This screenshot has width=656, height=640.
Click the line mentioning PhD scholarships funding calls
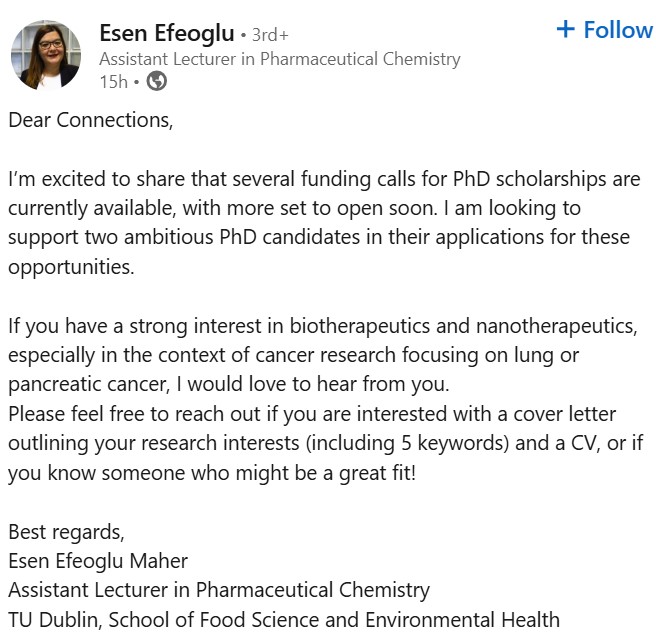pos(324,179)
